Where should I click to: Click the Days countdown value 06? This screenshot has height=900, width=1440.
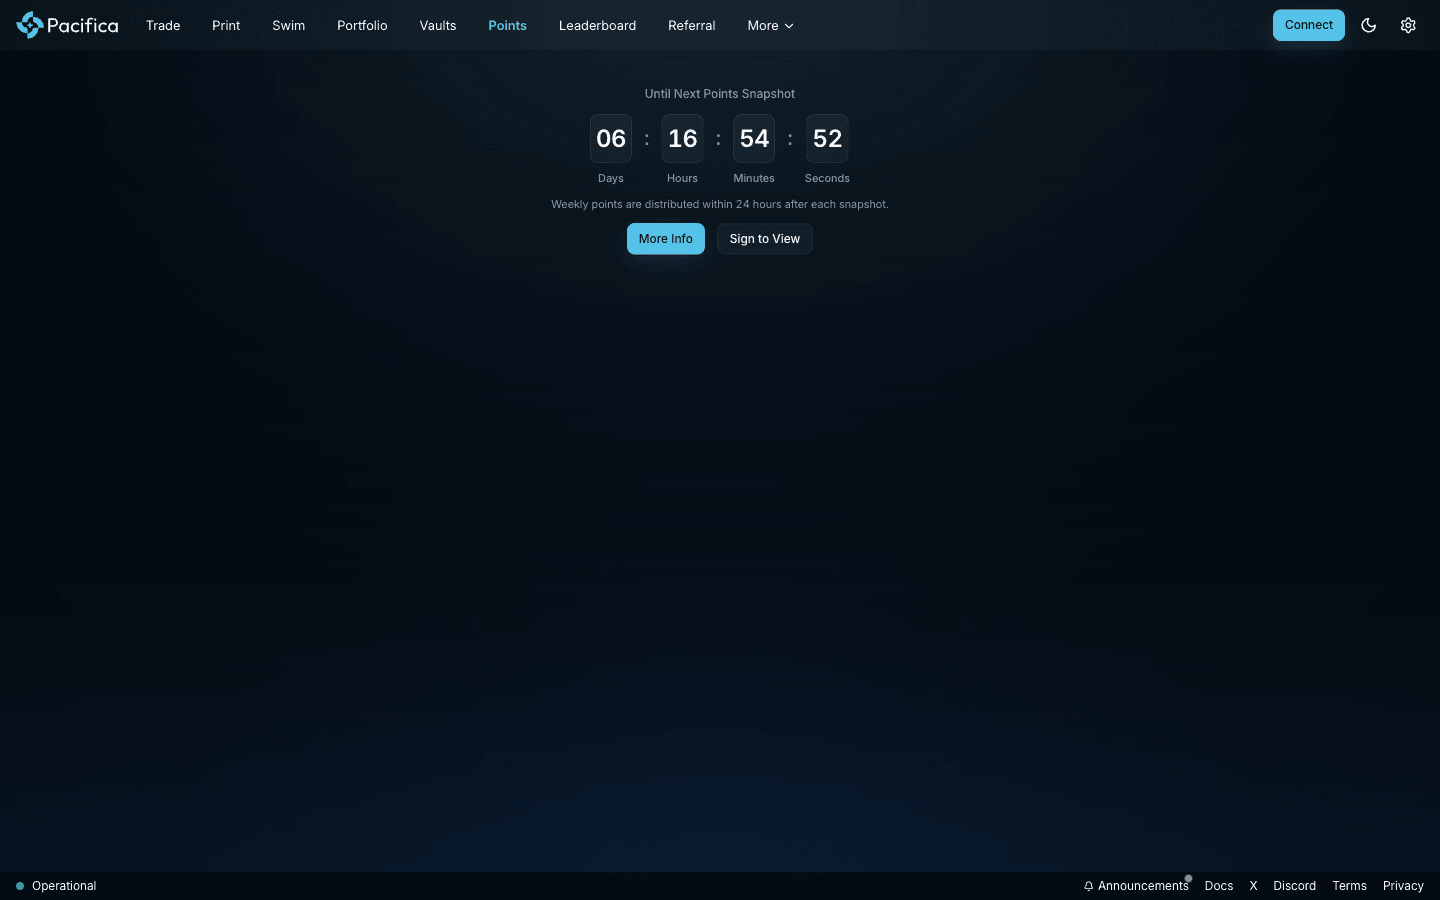click(x=611, y=139)
